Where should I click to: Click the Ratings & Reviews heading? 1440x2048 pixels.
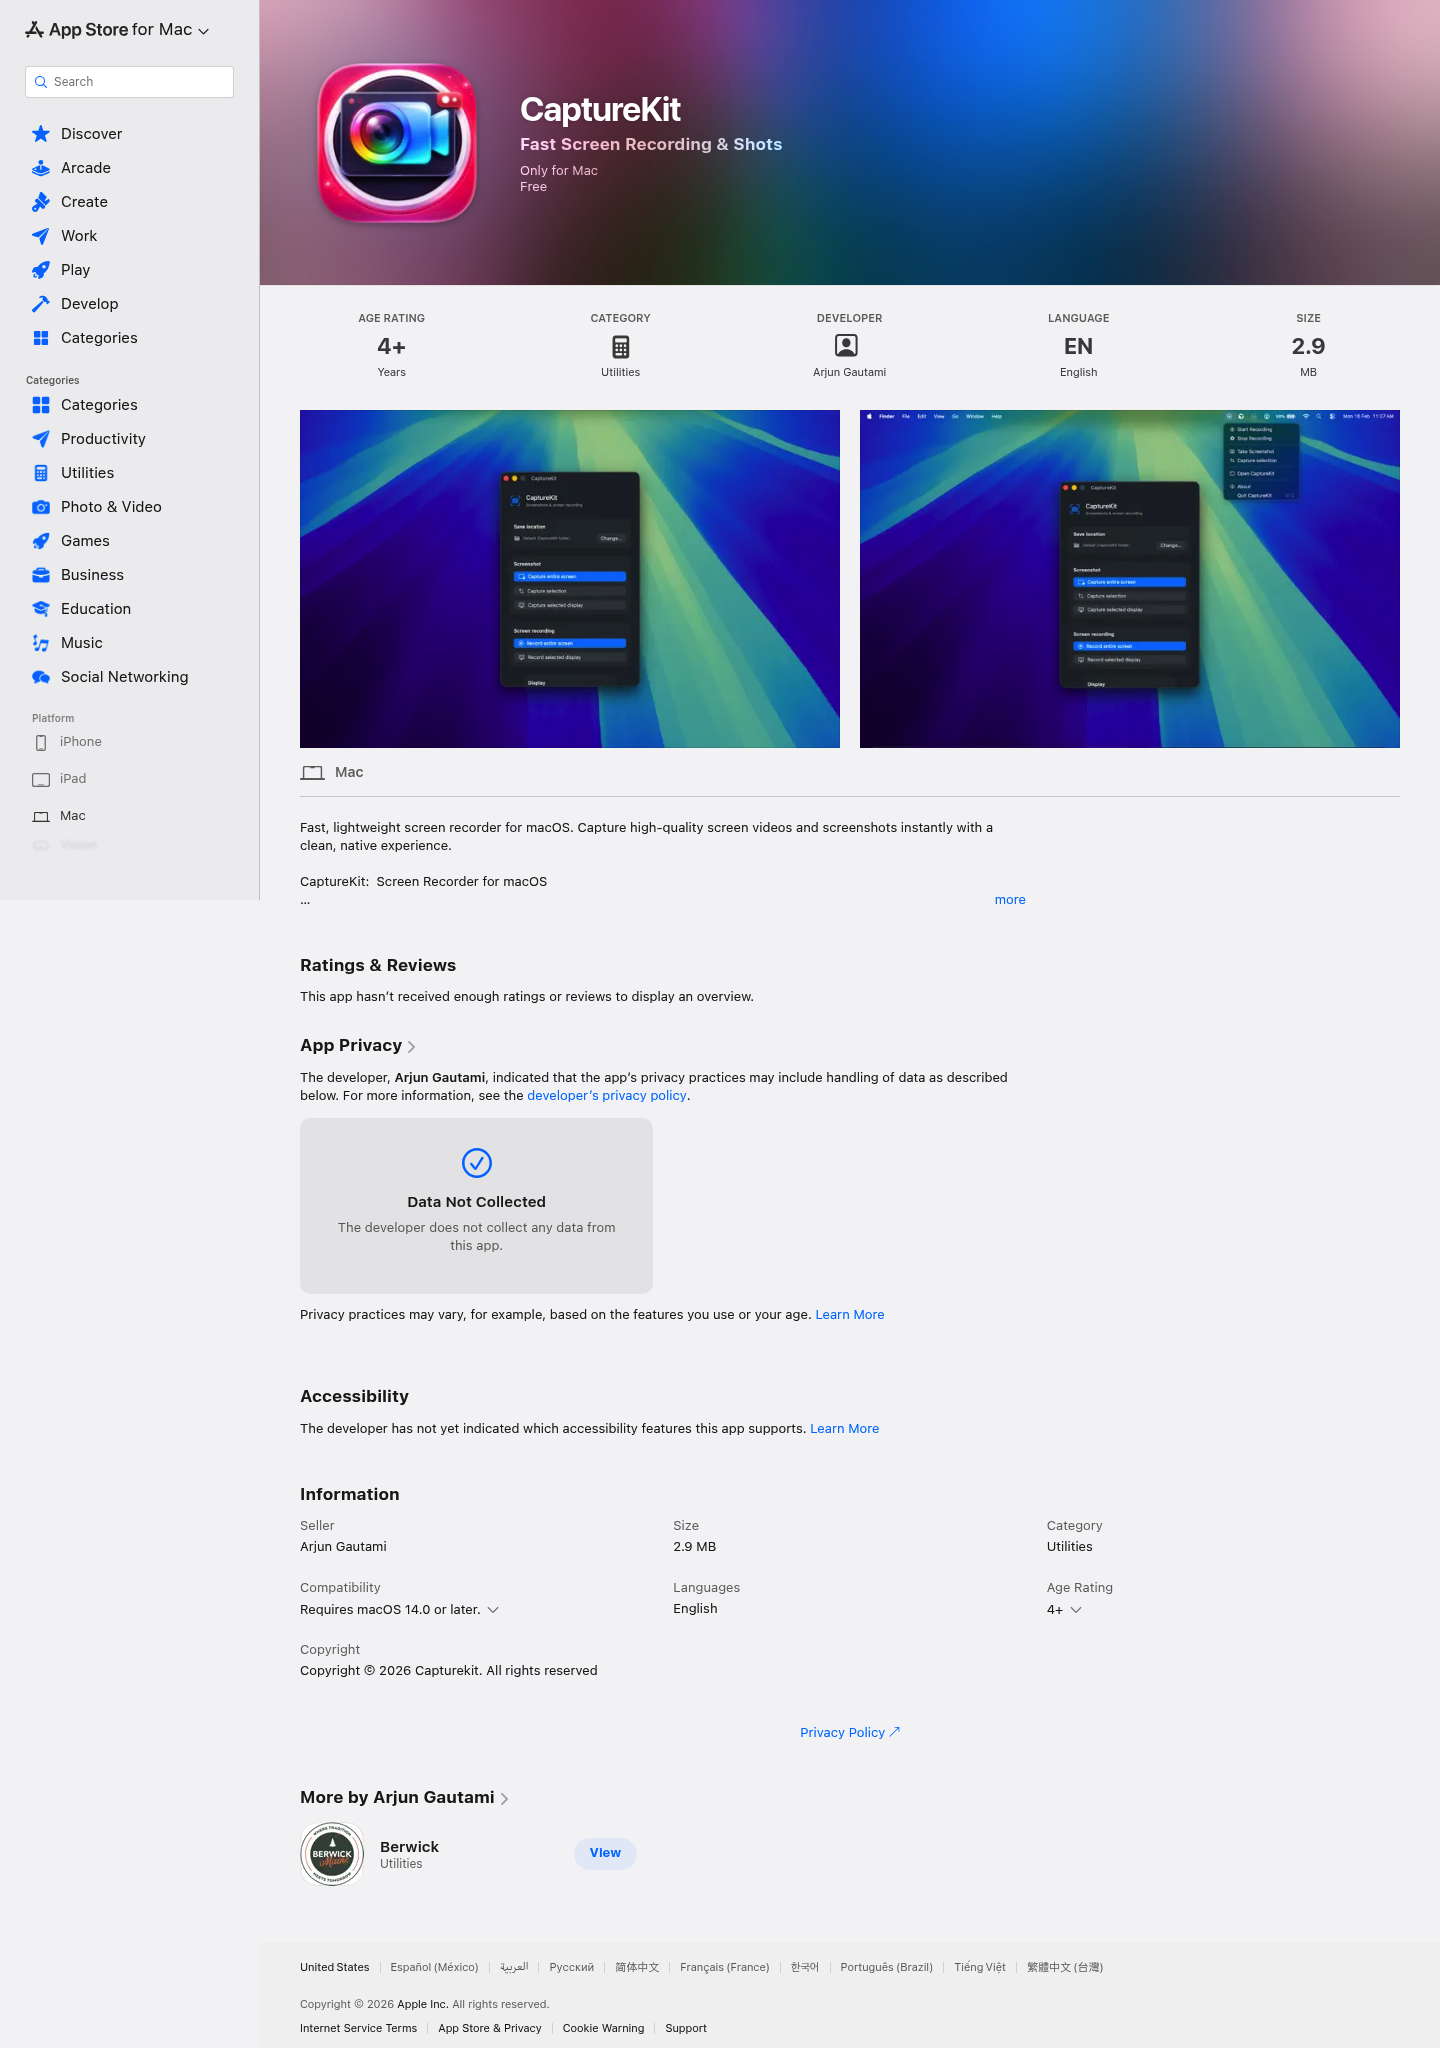(x=378, y=966)
